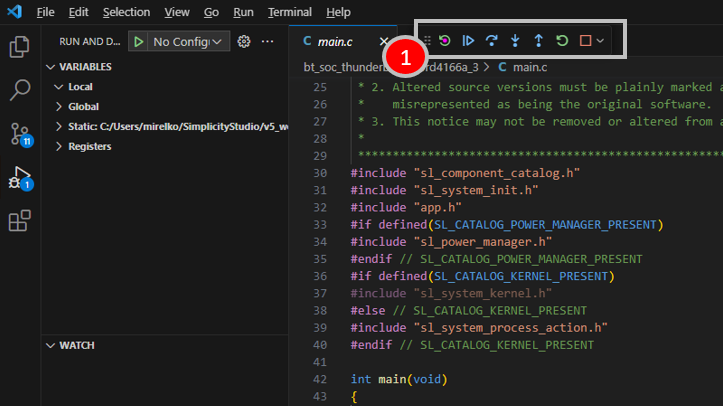
Task: Collapse the VARIABLES section
Action: [x=85, y=66]
